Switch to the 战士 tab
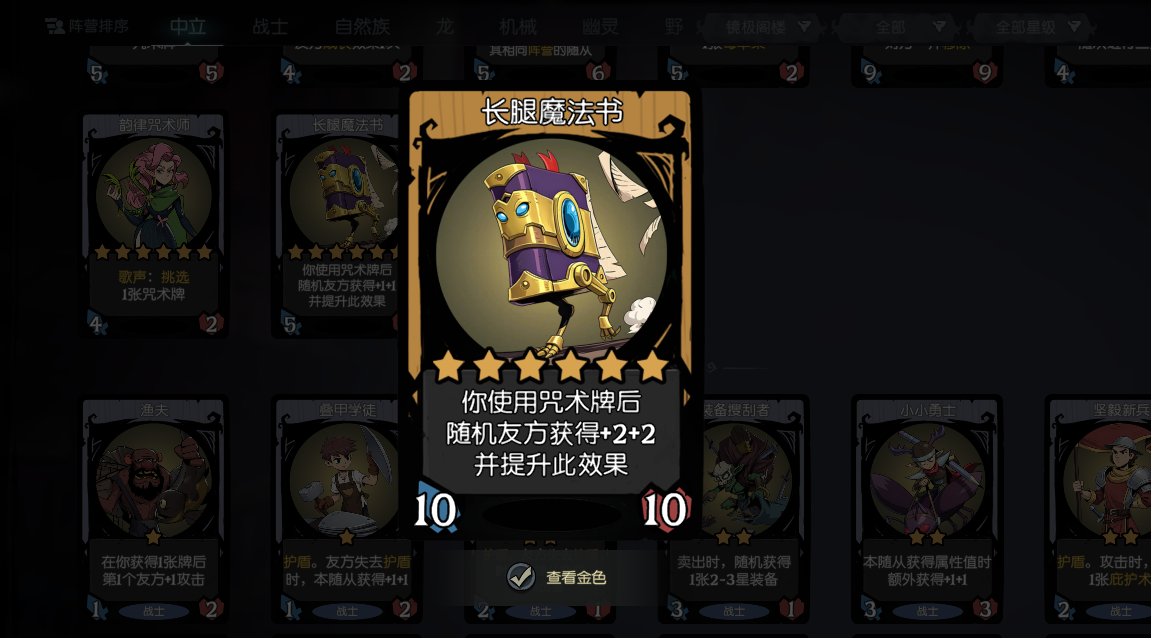The width and height of the screenshot is (1151, 638). pos(270,27)
